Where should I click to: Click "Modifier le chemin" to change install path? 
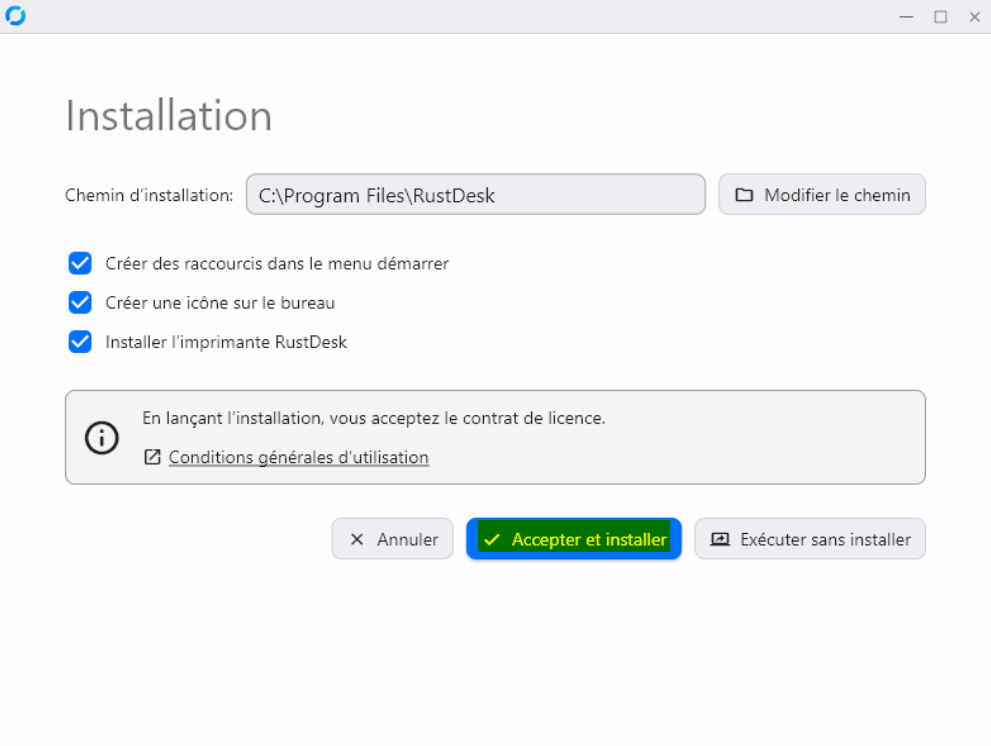[x=822, y=195]
